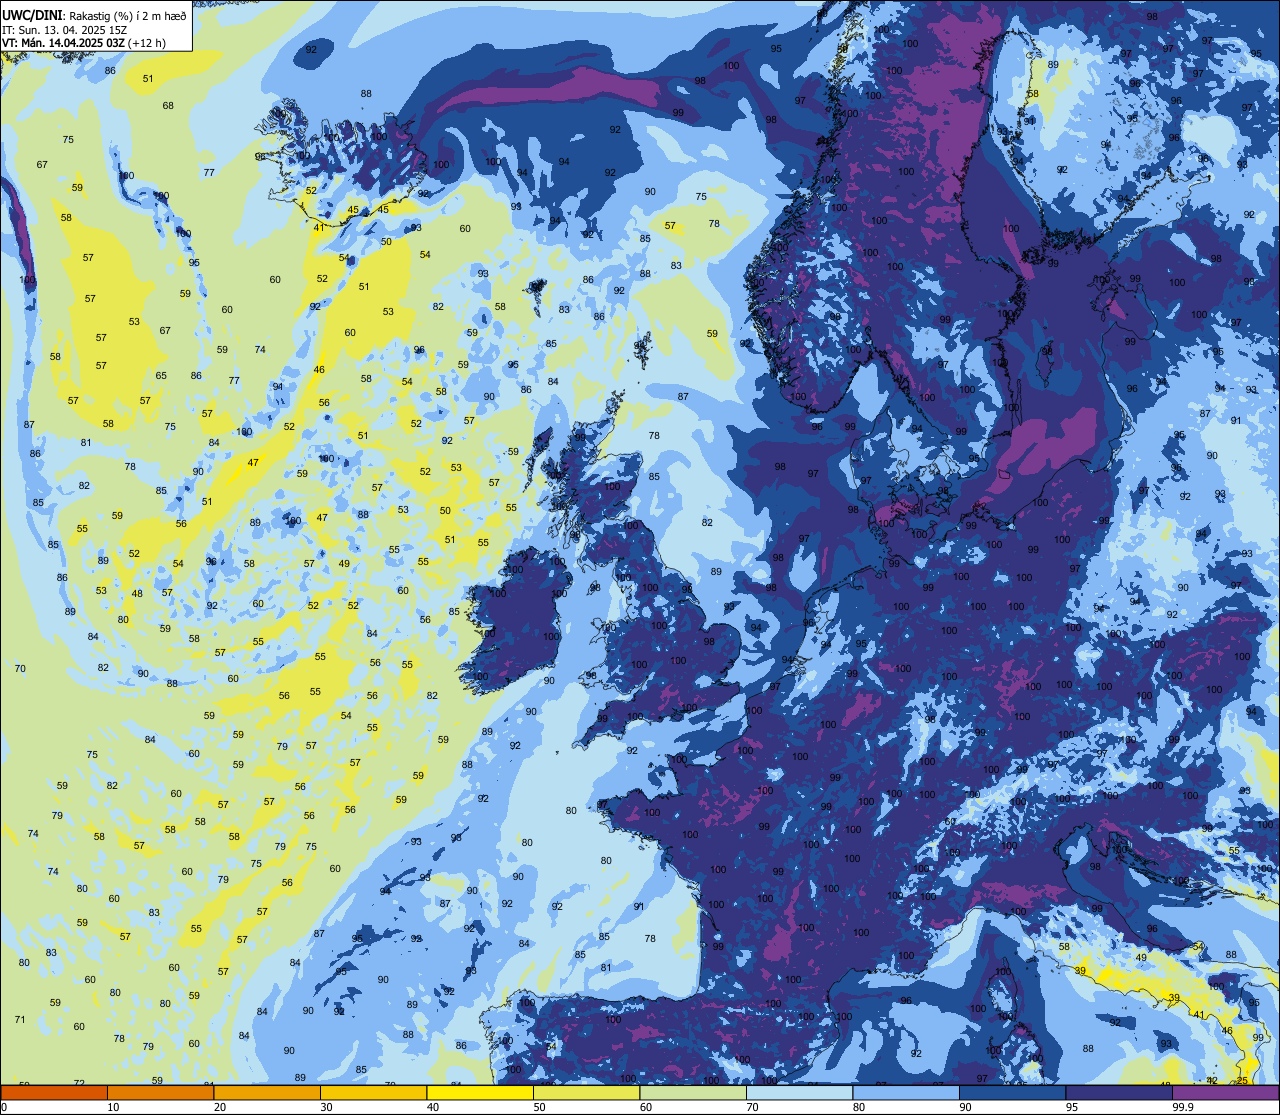Click the legend scale label '50'
The height and width of the screenshot is (1115, 1280).
[539, 1107]
